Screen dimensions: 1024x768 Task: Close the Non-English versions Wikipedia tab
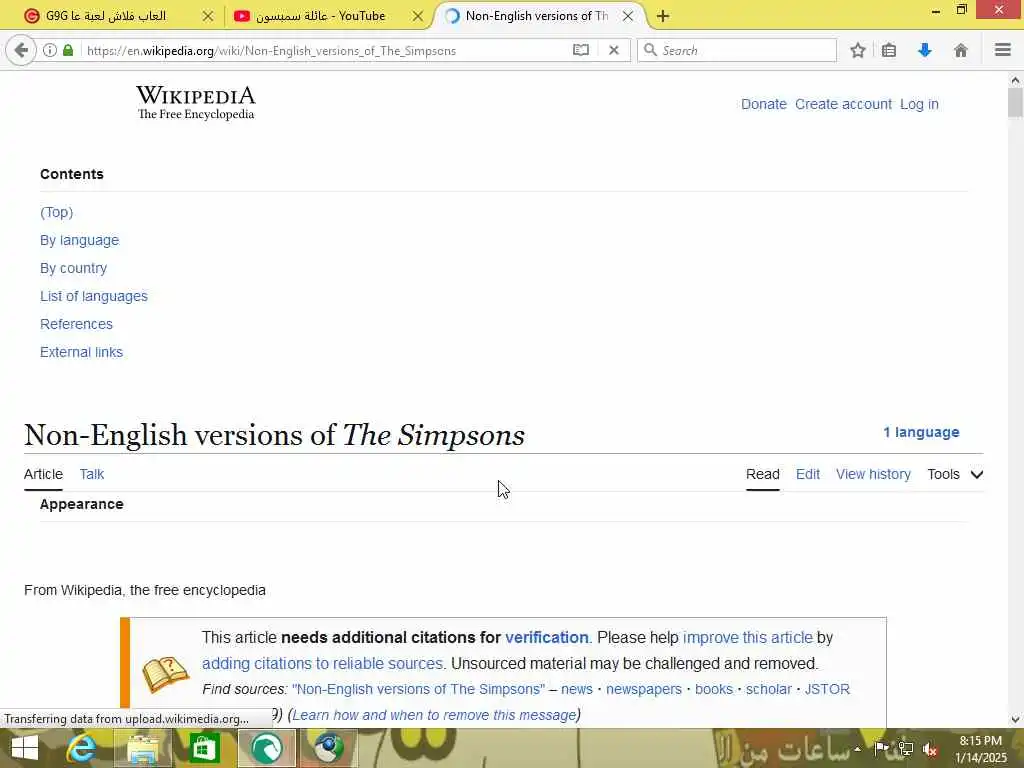tap(628, 16)
